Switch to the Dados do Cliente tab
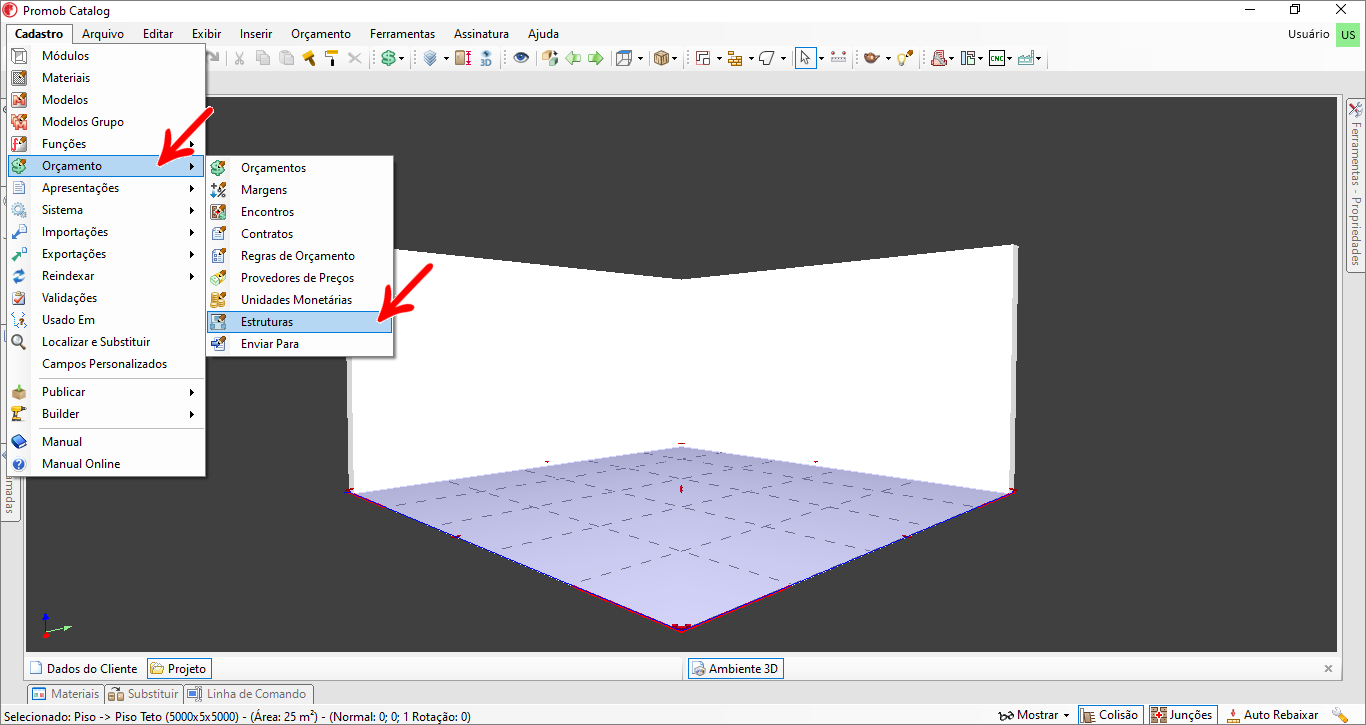Image resolution: width=1366 pixels, height=725 pixels. (x=84, y=668)
